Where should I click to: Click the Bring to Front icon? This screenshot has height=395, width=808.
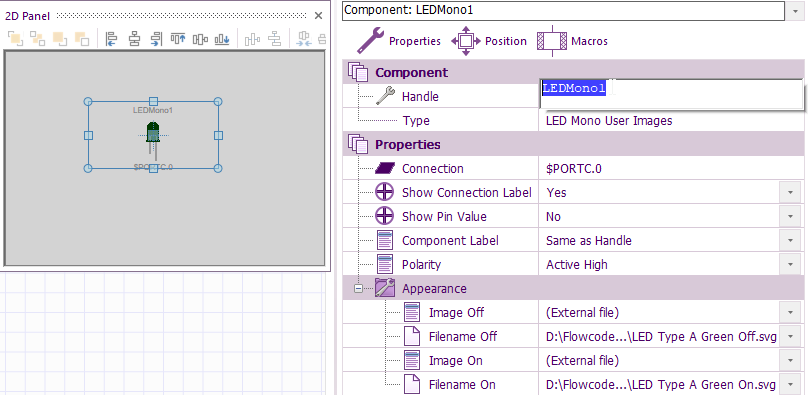(15, 39)
